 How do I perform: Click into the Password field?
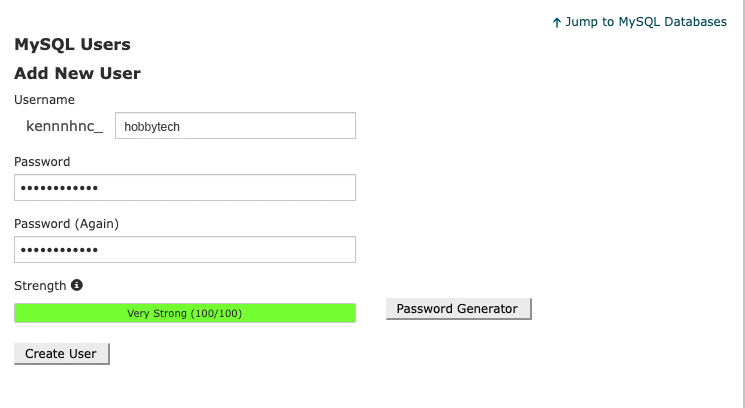point(185,188)
